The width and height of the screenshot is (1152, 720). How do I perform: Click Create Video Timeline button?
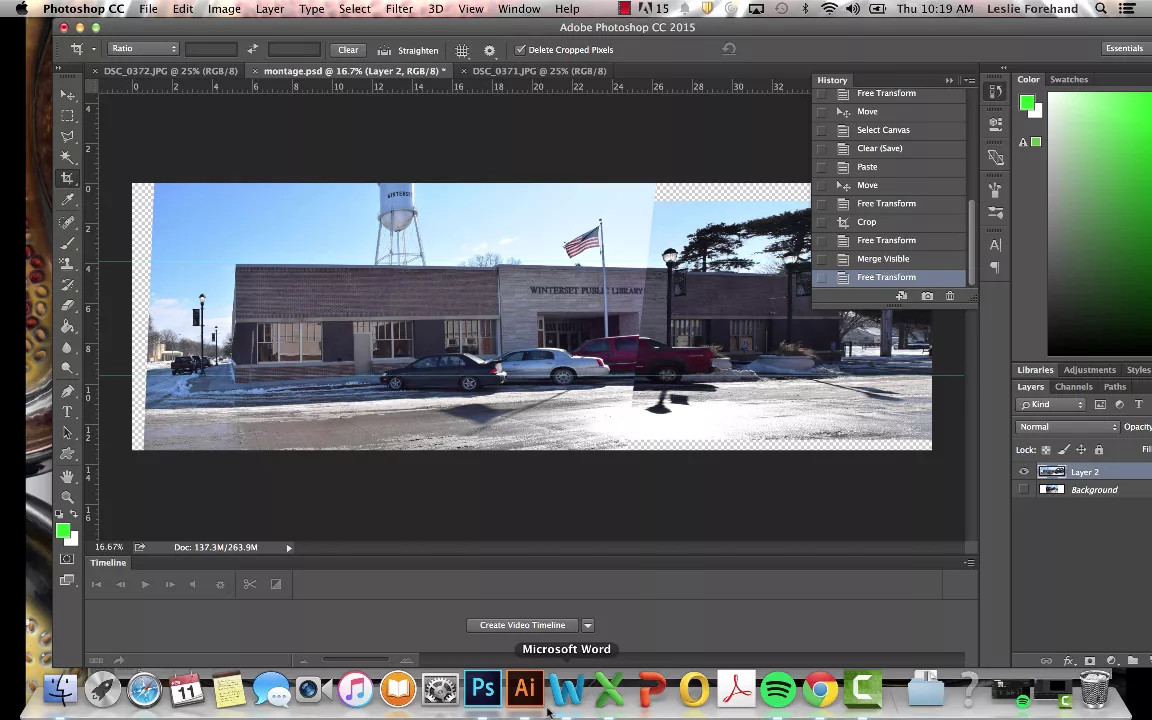[x=522, y=625]
